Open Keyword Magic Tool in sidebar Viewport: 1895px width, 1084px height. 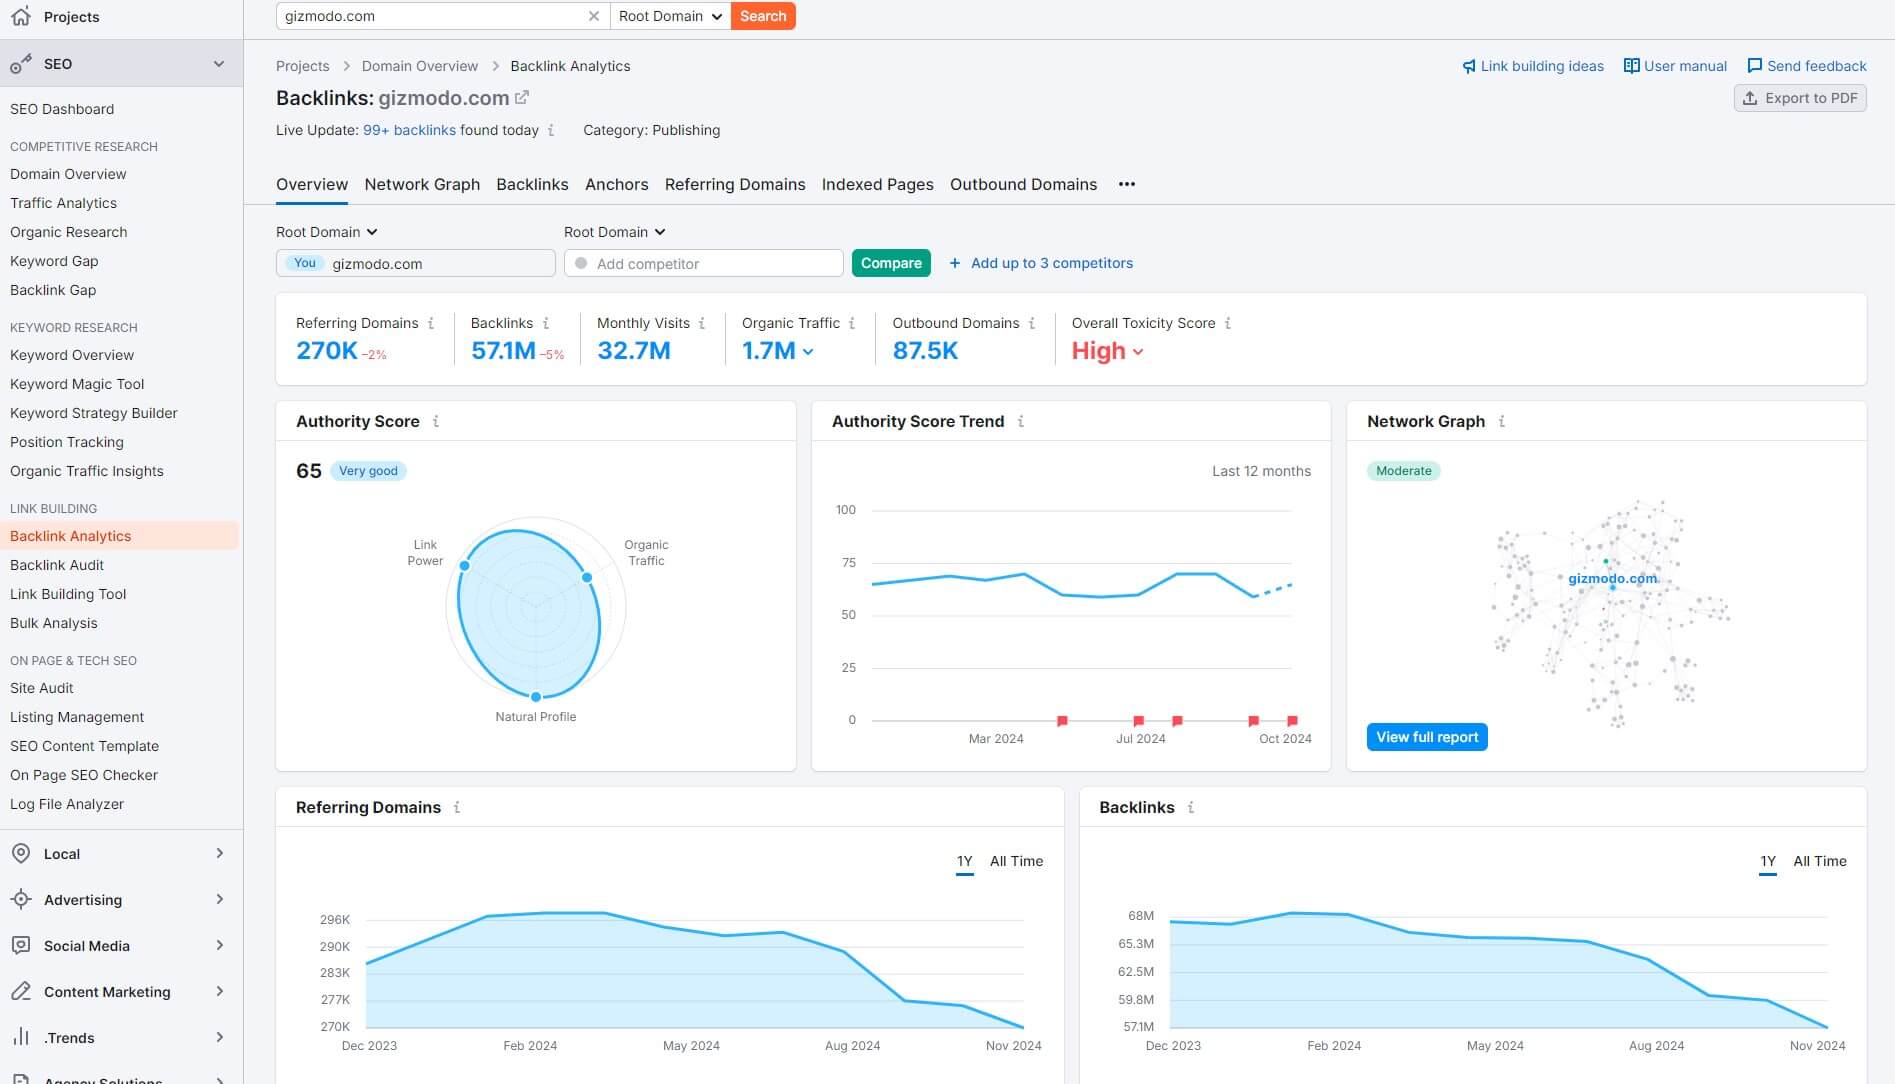coord(77,384)
